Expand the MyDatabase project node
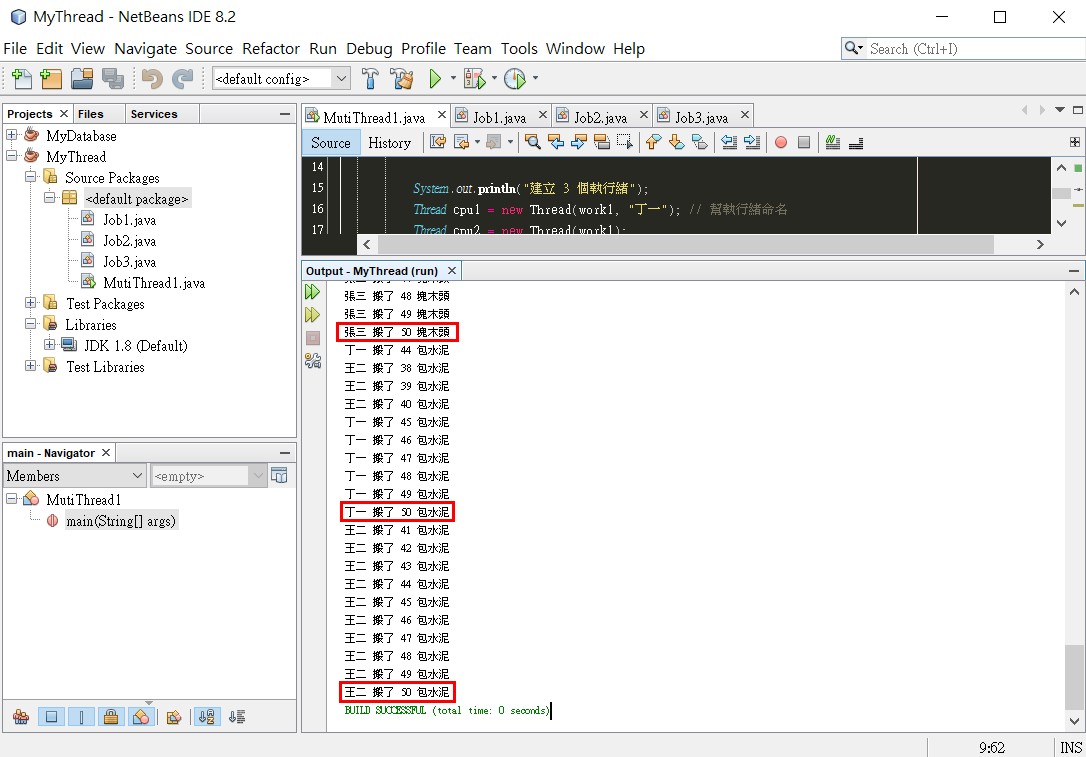This screenshot has height=757, width=1086. [x=12, y=135]
